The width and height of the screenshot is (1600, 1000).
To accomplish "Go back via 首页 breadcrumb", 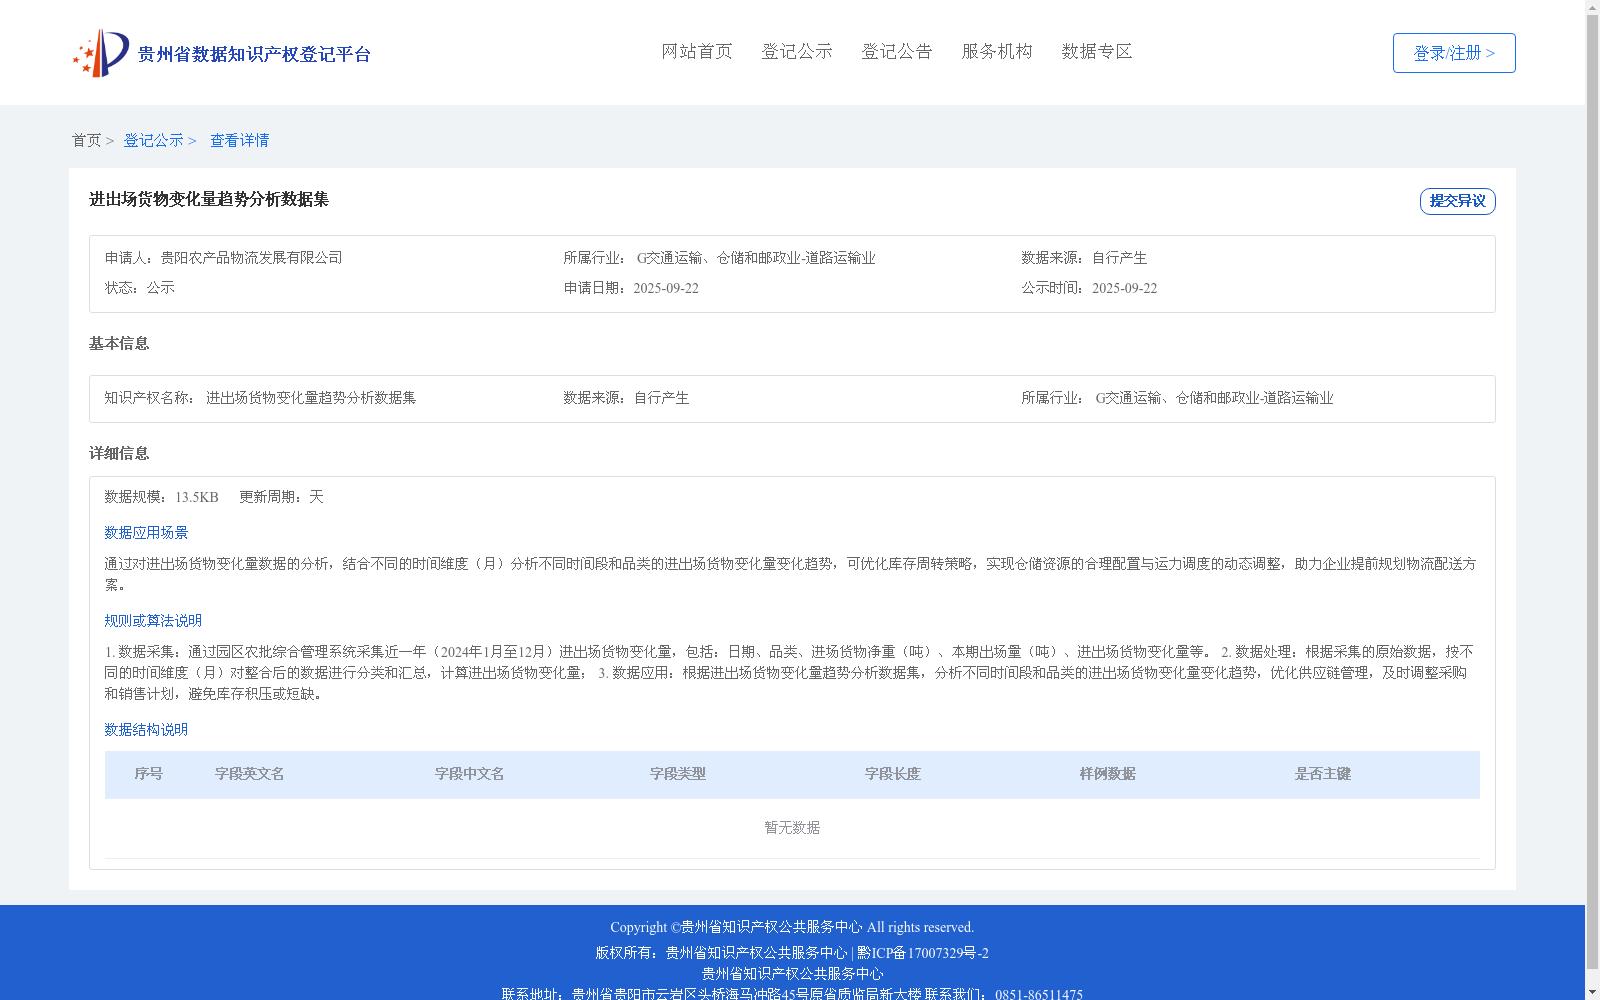I will point(86,141).
